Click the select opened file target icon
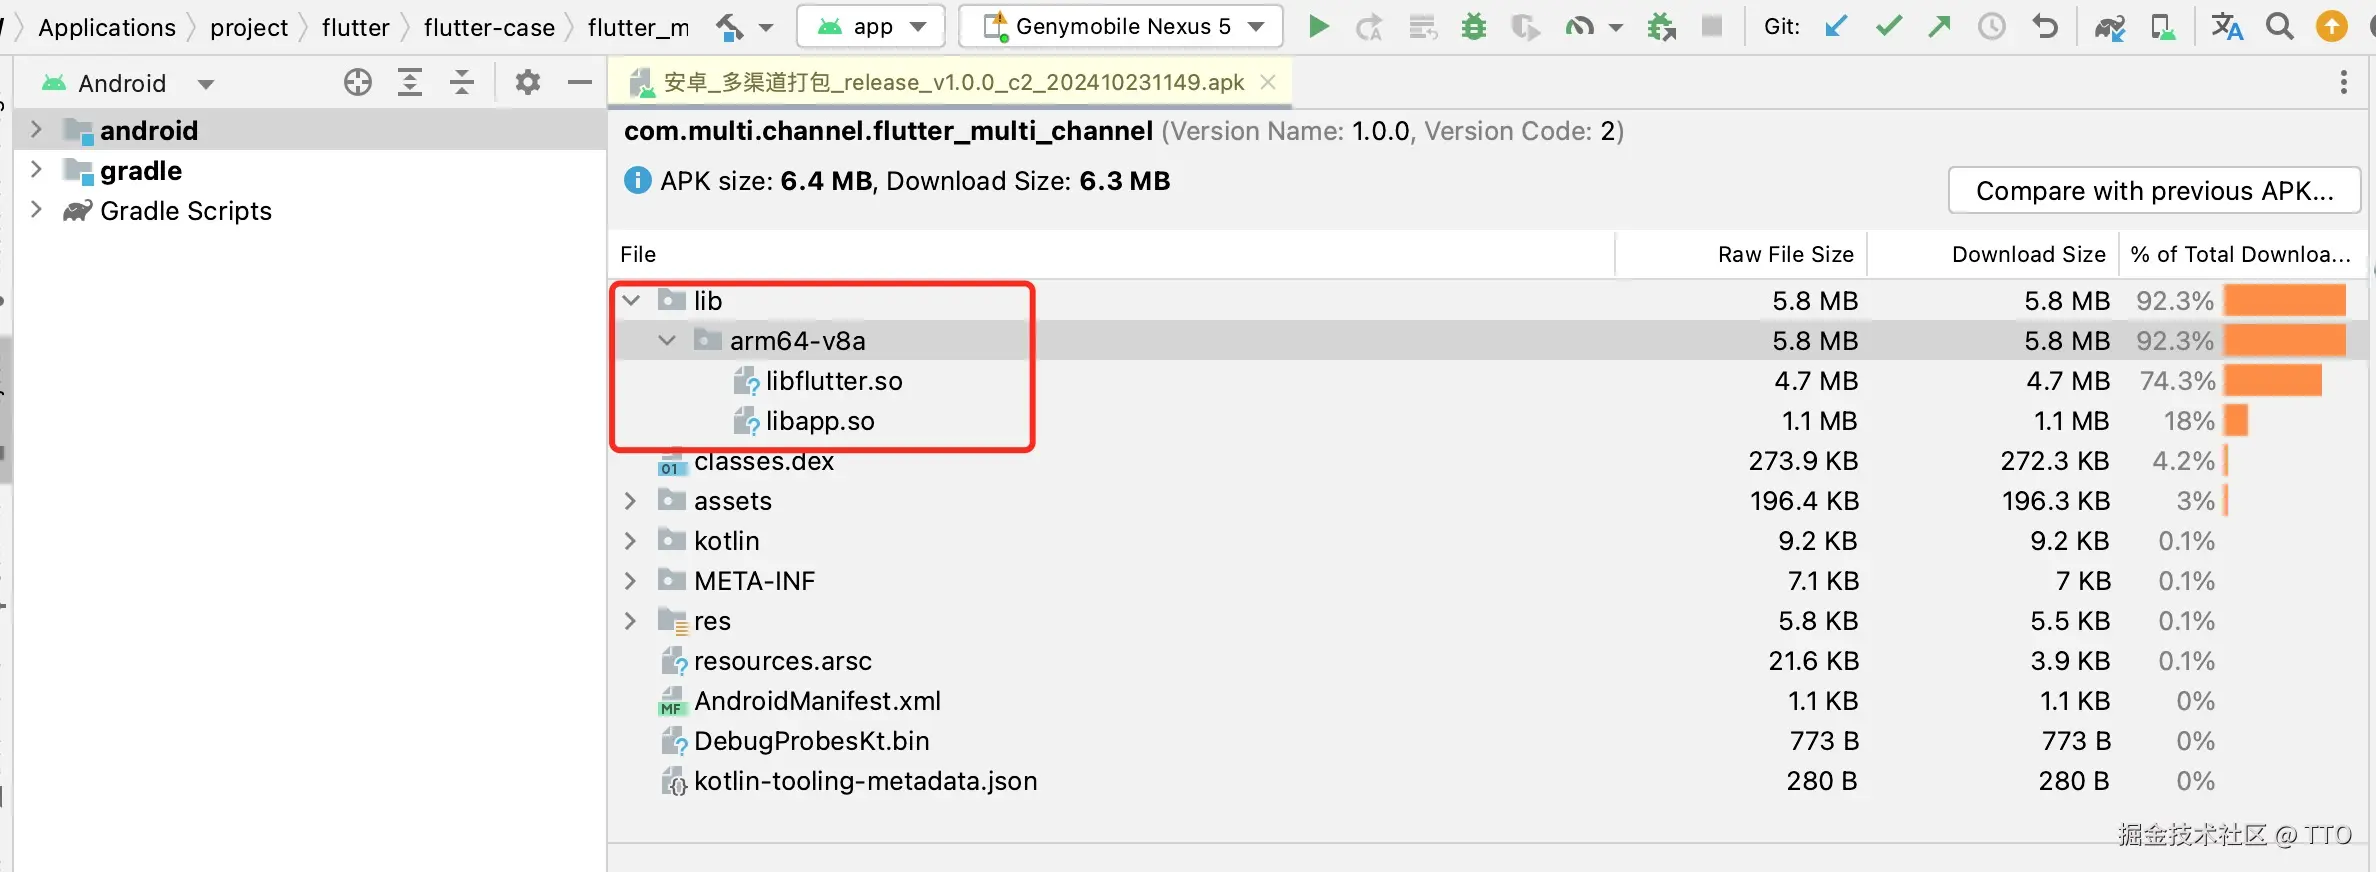Screen dimensions: 2376x872 [358, 82]
